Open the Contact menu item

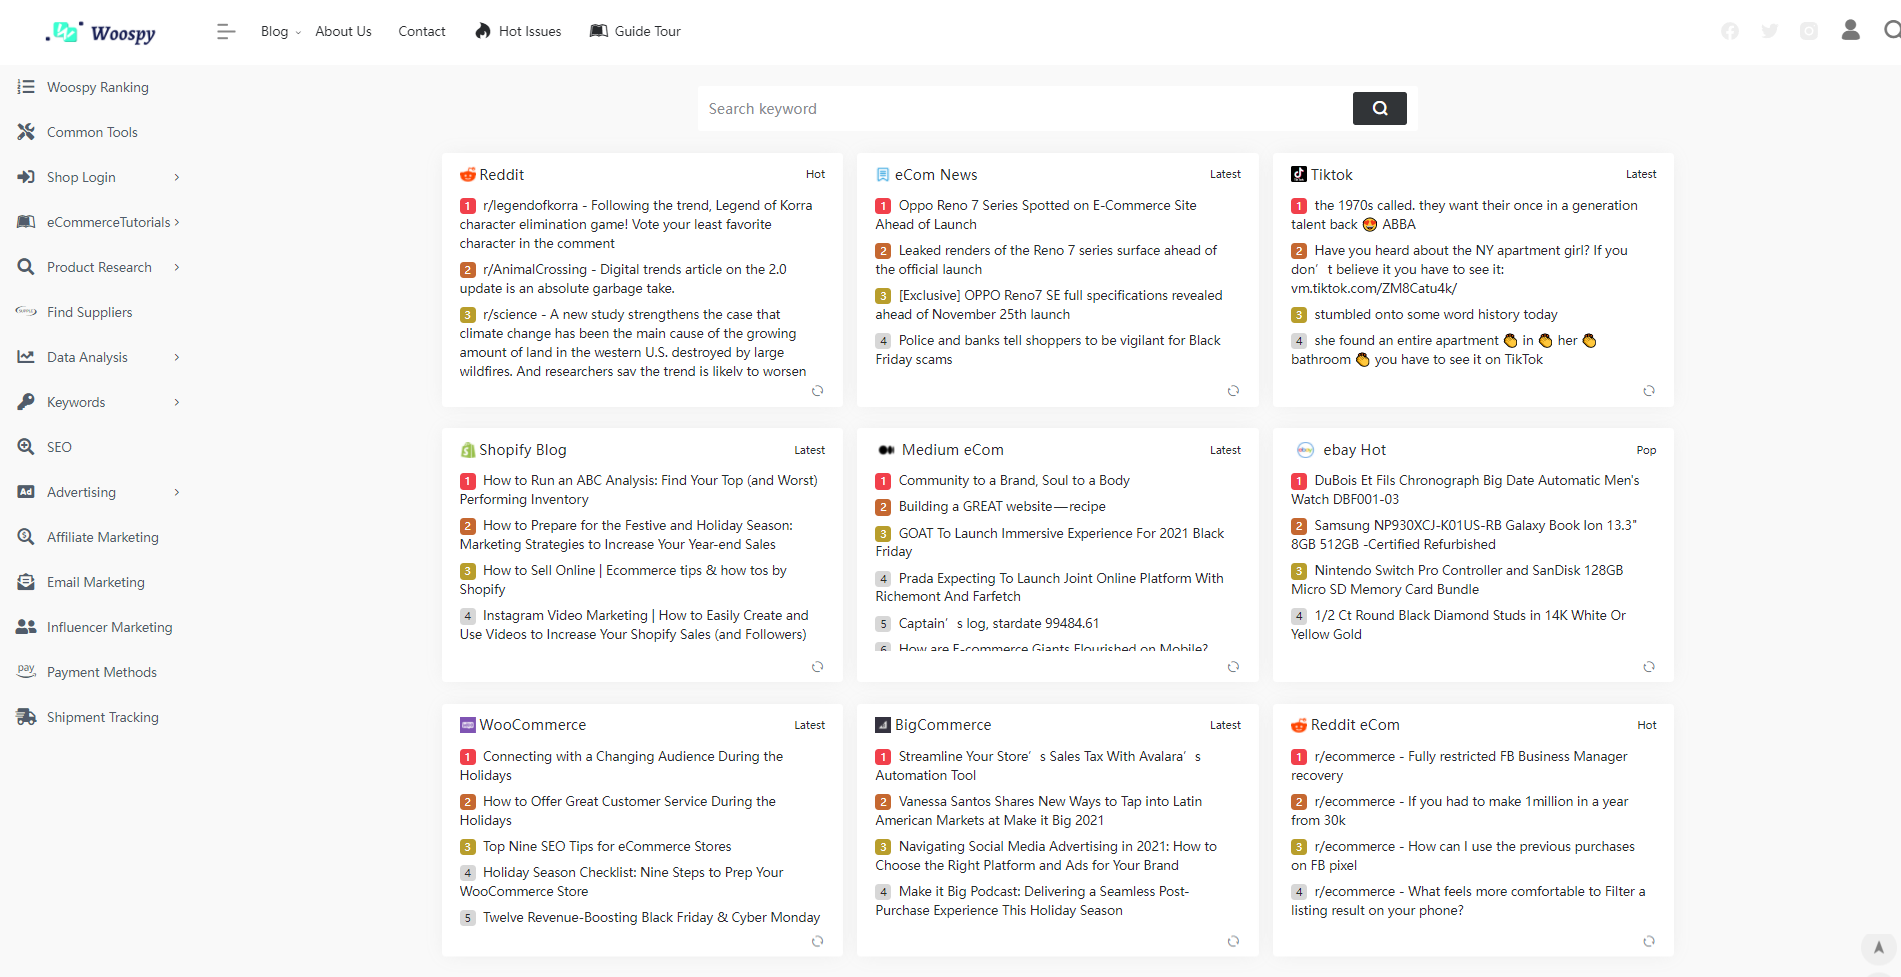(422, 32)
